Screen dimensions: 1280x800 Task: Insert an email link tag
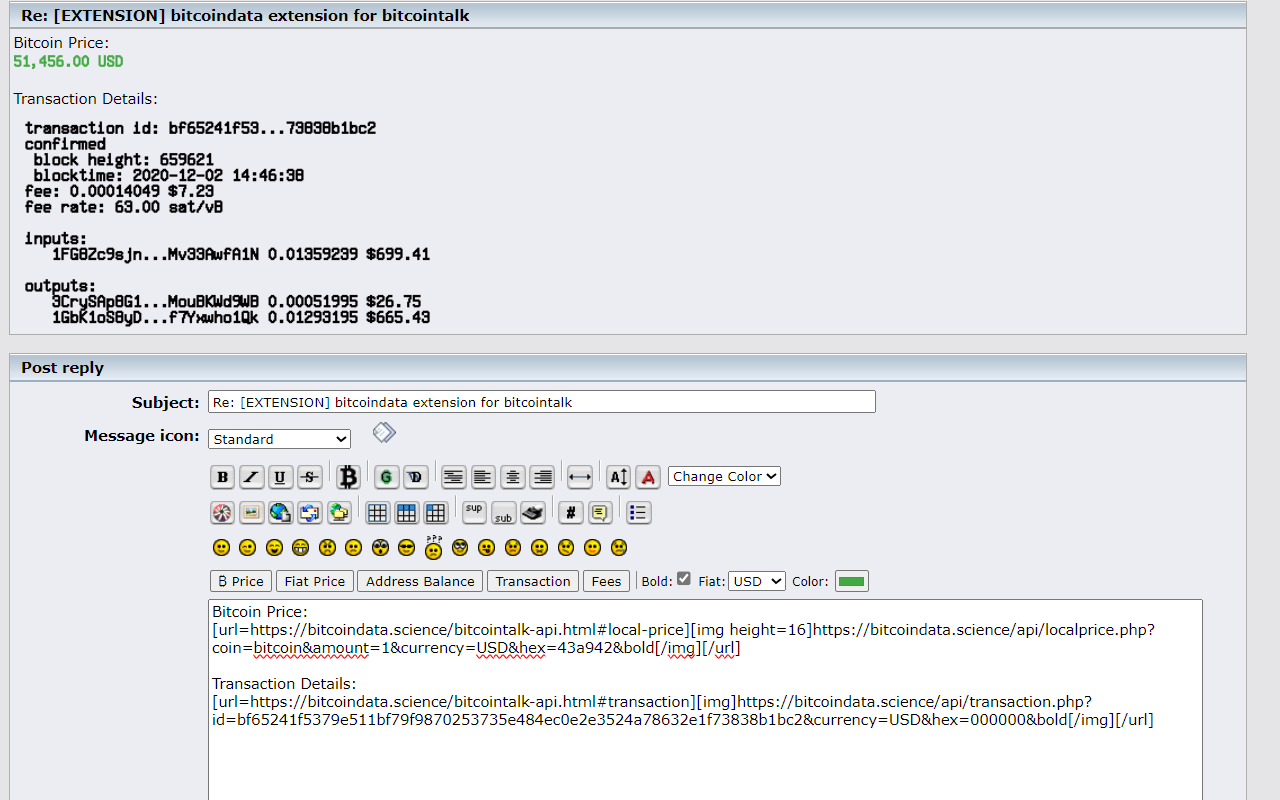click(x=310, y=513)
